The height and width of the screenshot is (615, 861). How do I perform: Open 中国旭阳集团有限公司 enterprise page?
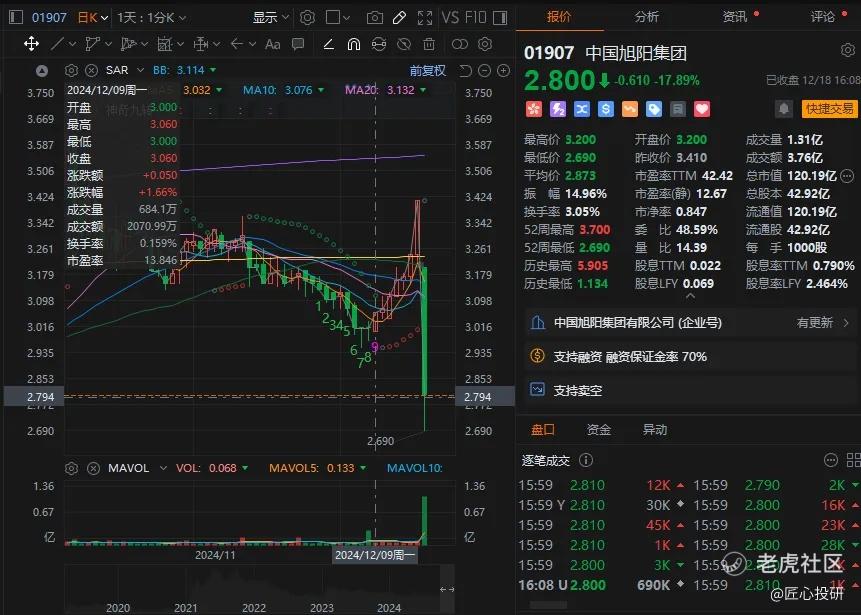tap(689, 322)
